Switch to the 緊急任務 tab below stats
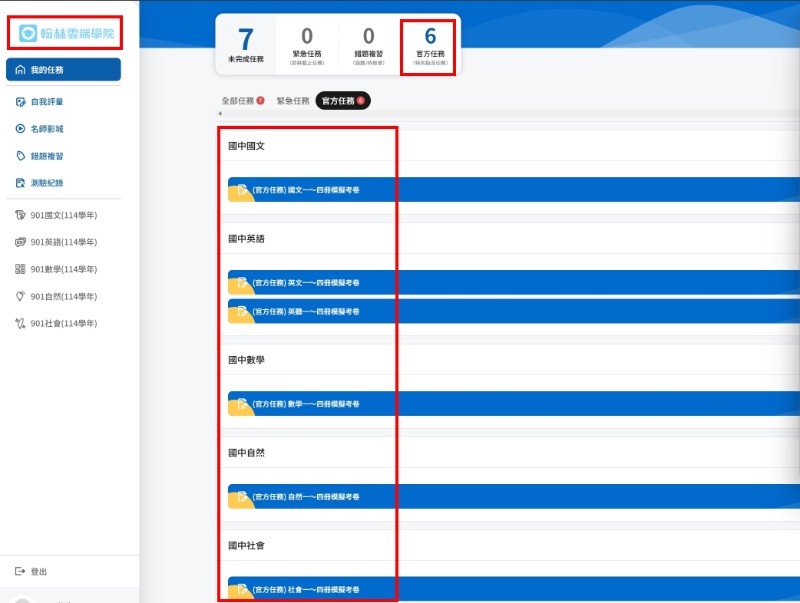Screen dimensions: 800x603 click(x=293, y=101)
